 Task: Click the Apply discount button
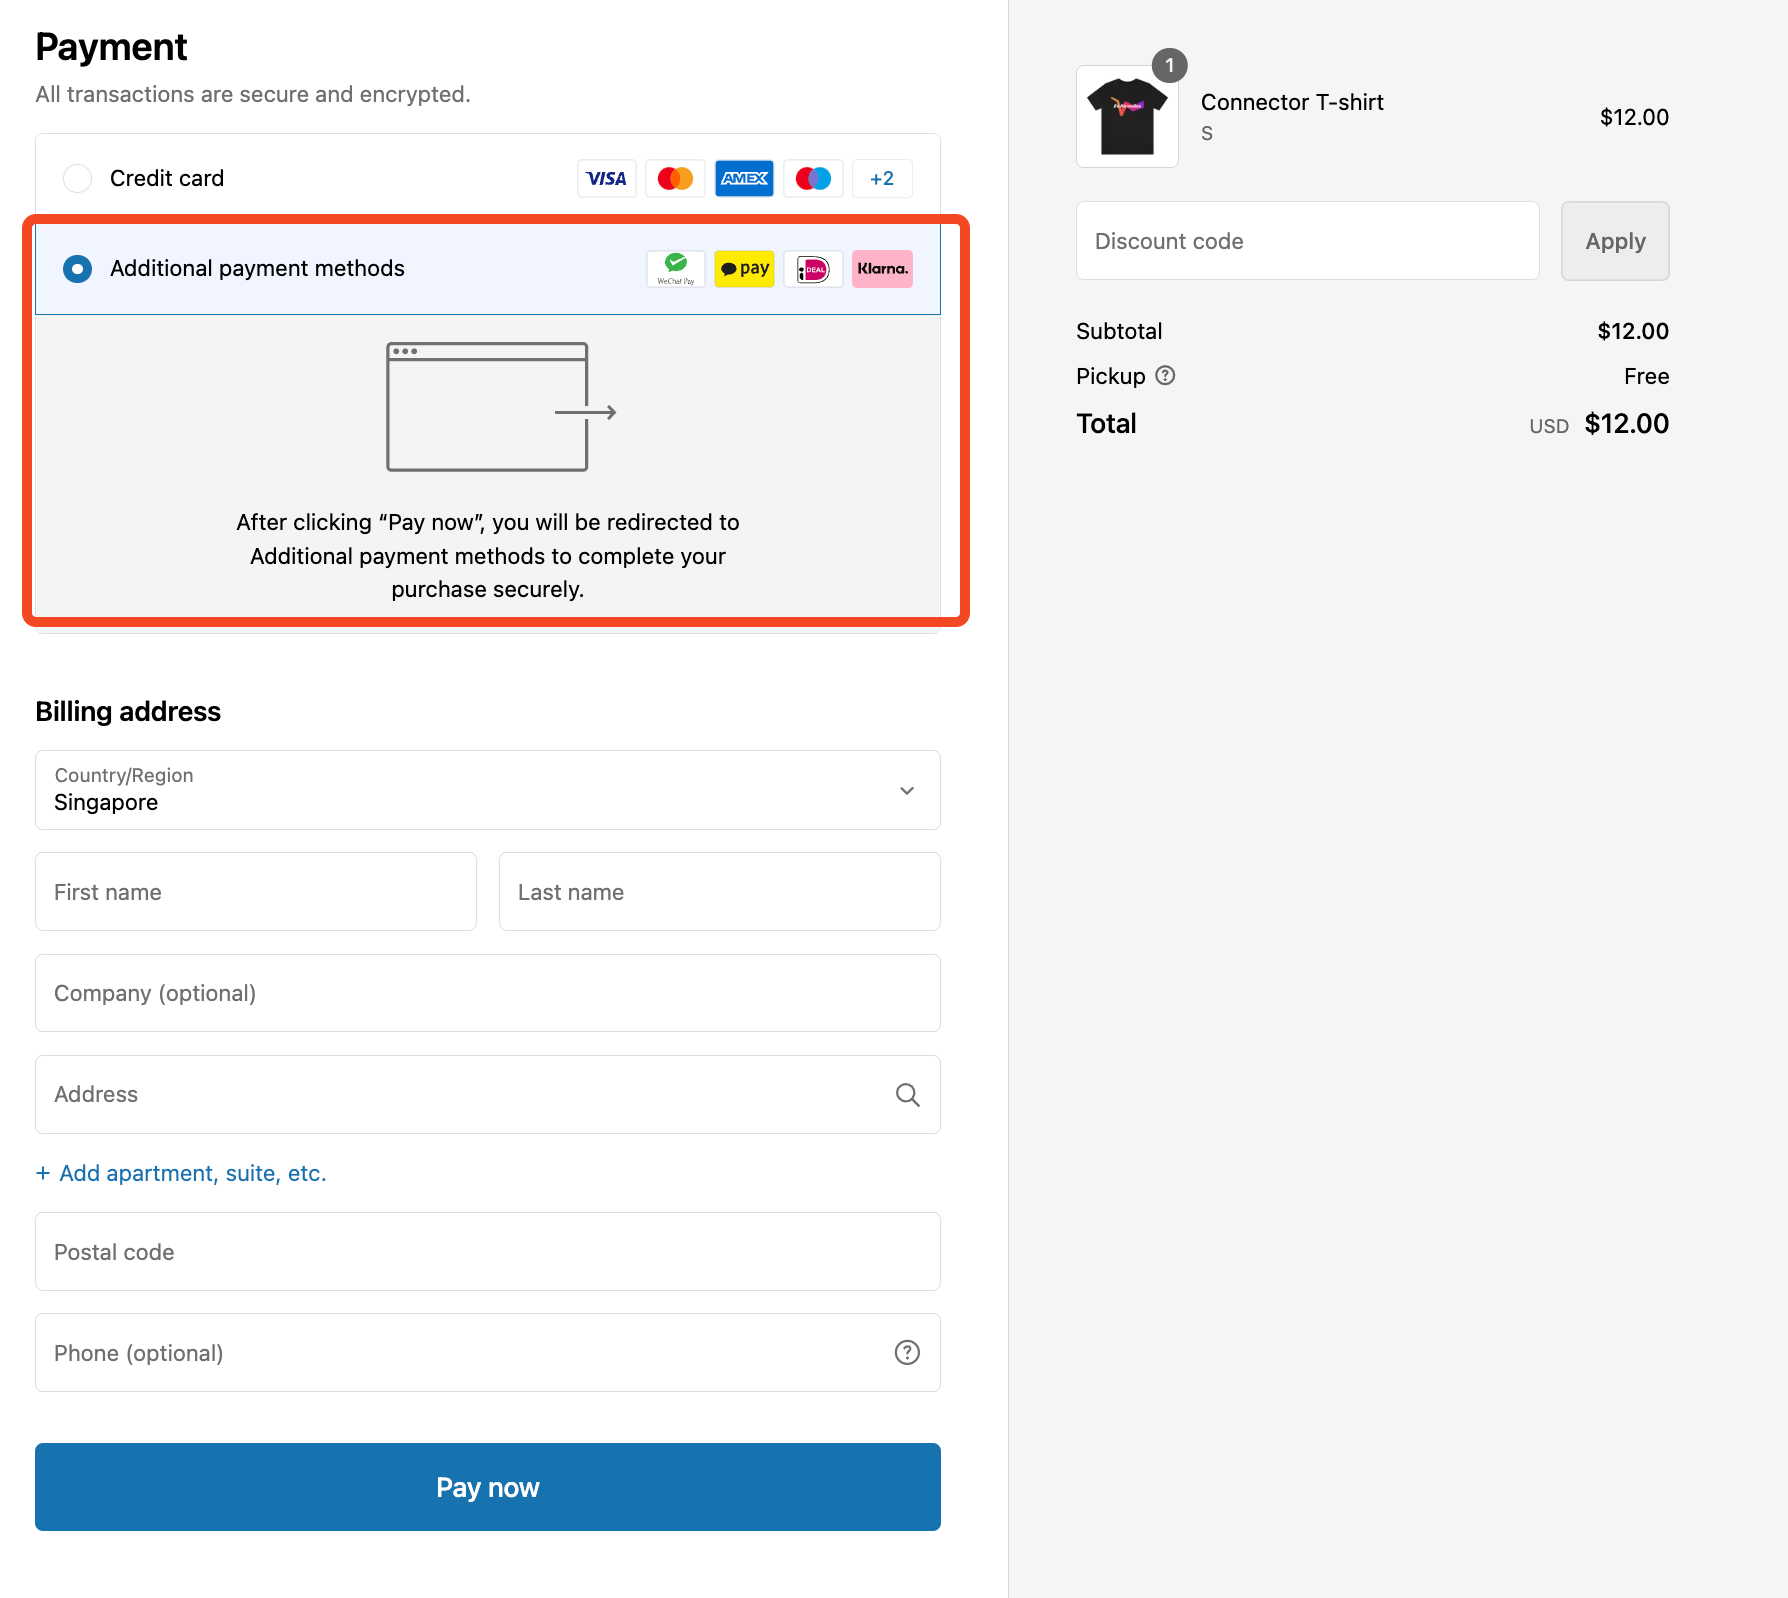pyautogui.click(x=1615, y=241)
